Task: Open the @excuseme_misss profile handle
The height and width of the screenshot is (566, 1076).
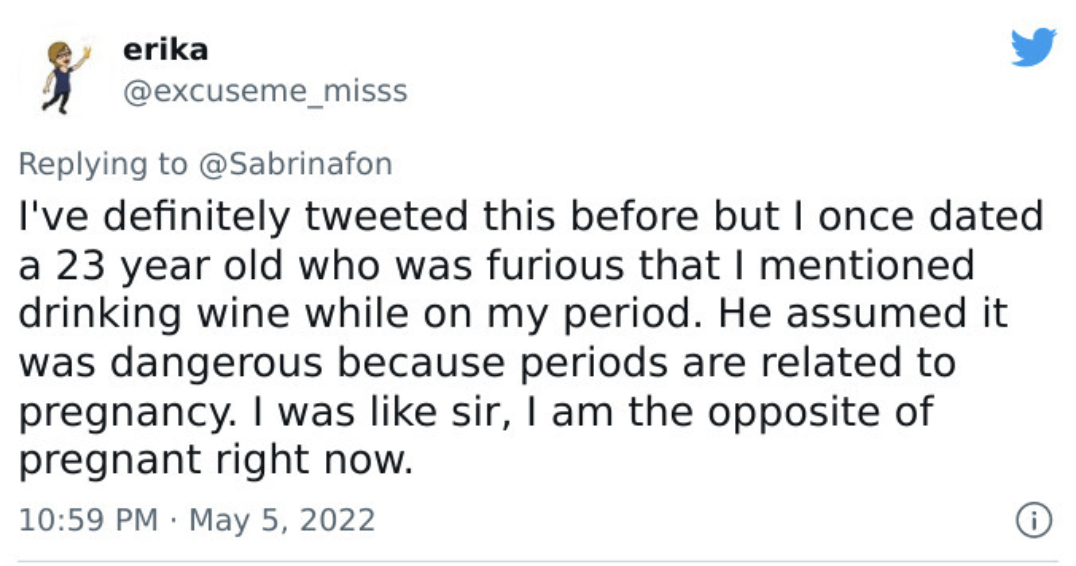Action: (265, 91)
